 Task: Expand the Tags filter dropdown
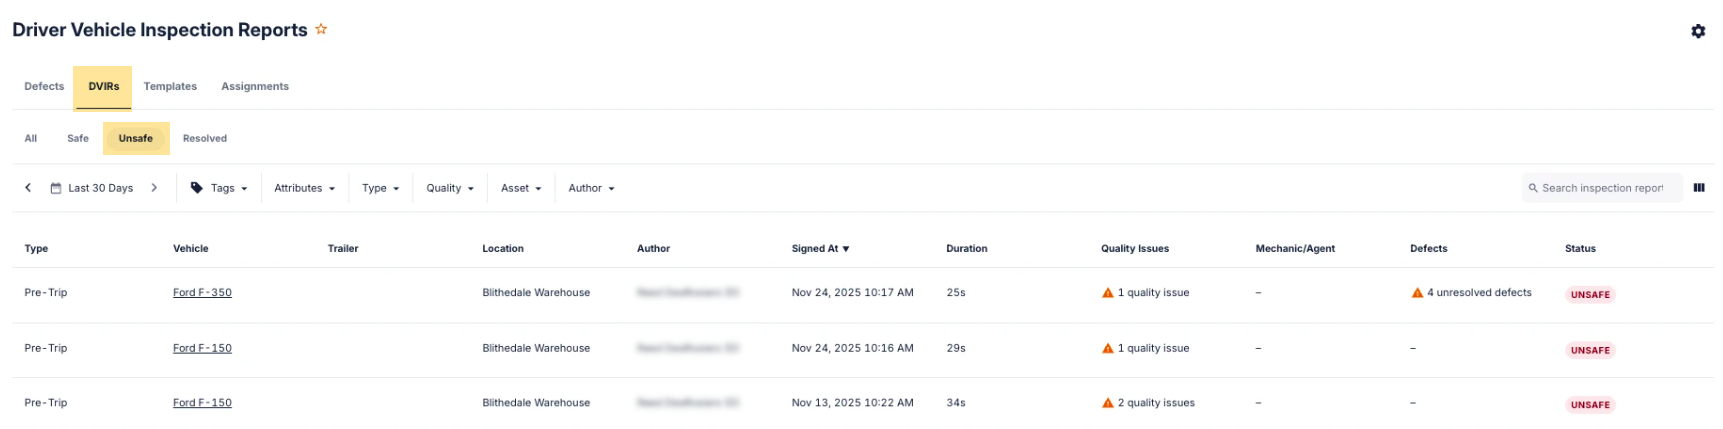(219, 188)
